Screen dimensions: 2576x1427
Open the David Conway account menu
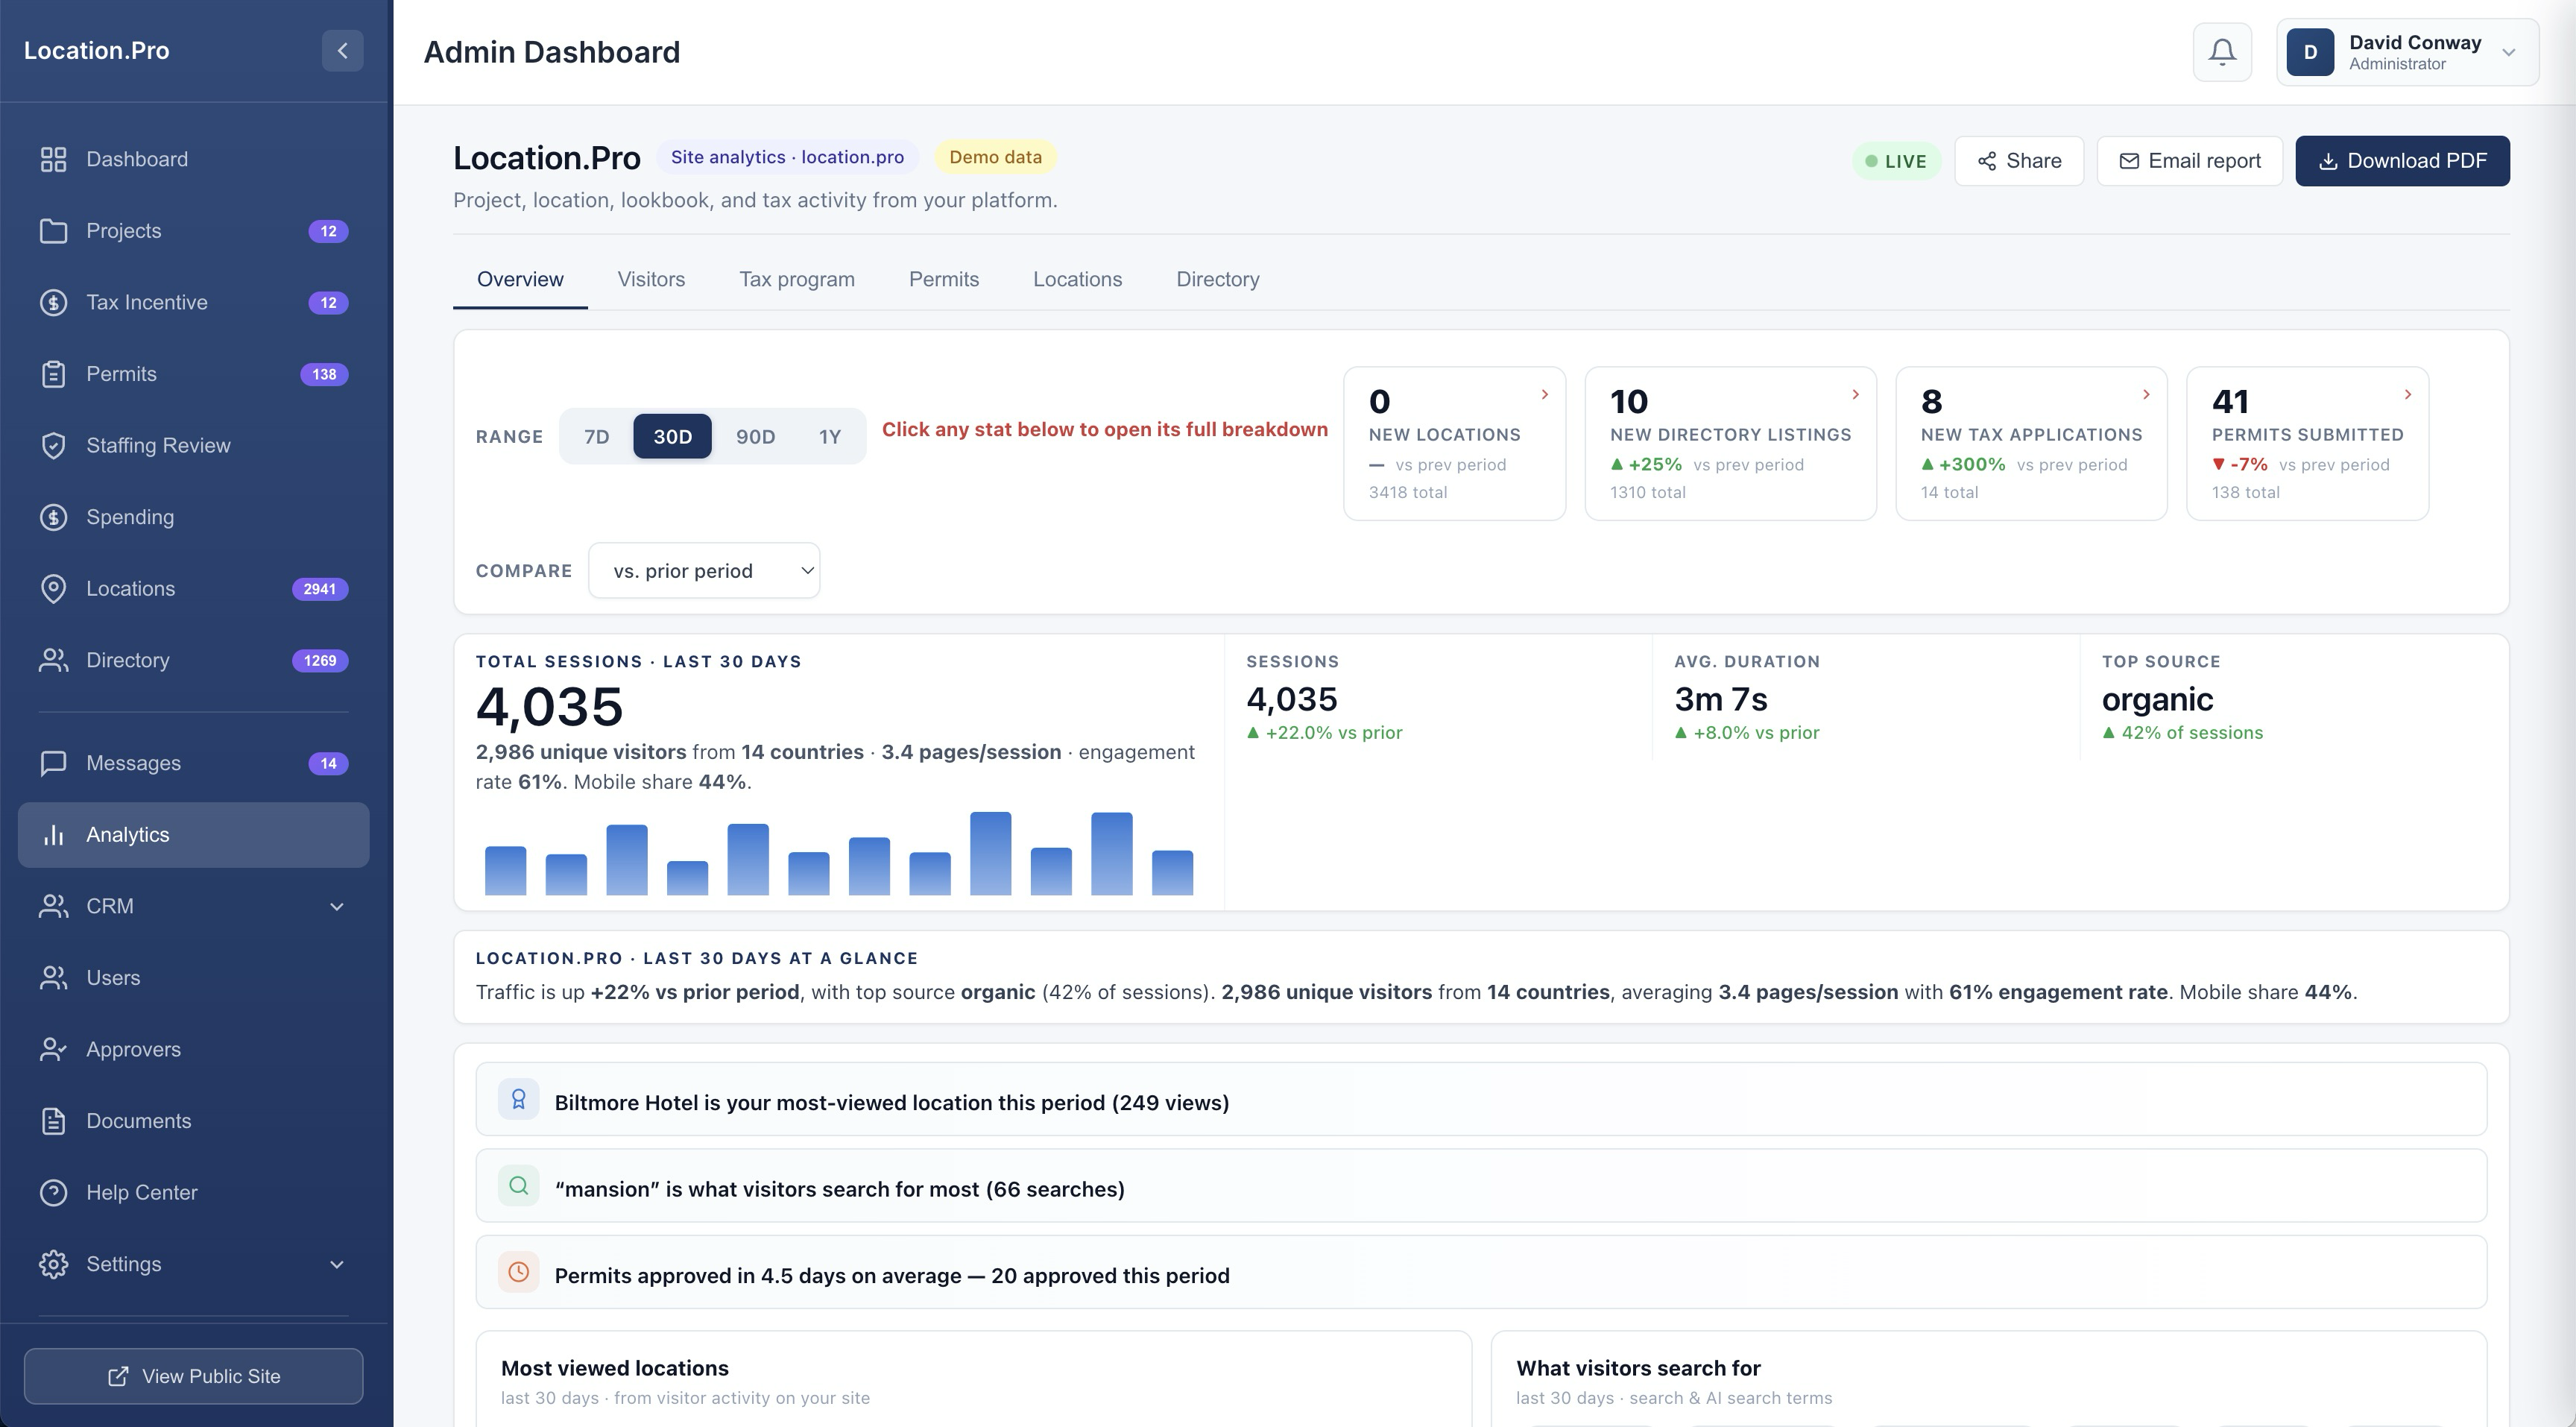pyautogui.click(x=2407, y=52)
